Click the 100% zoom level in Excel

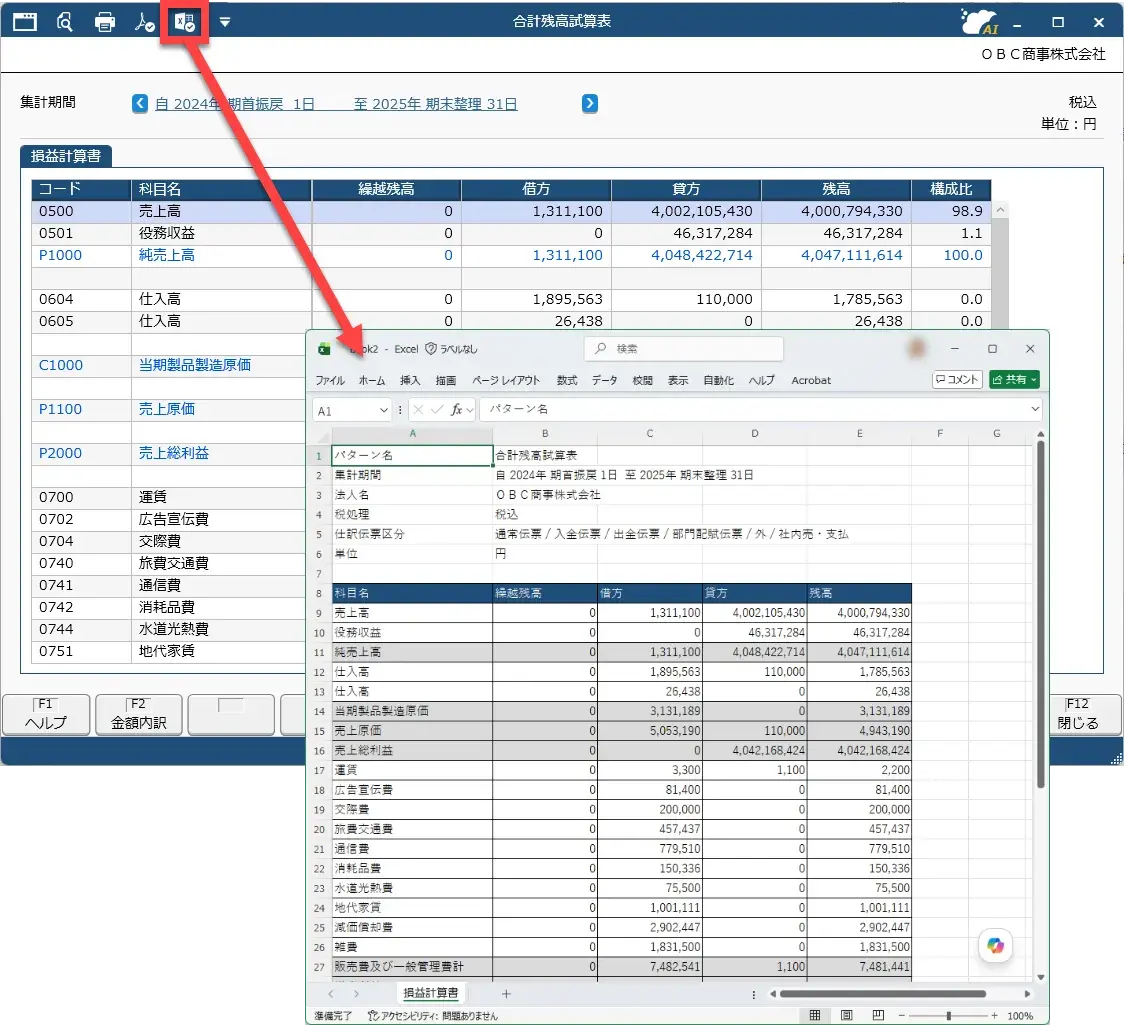pos(1020,1016)
